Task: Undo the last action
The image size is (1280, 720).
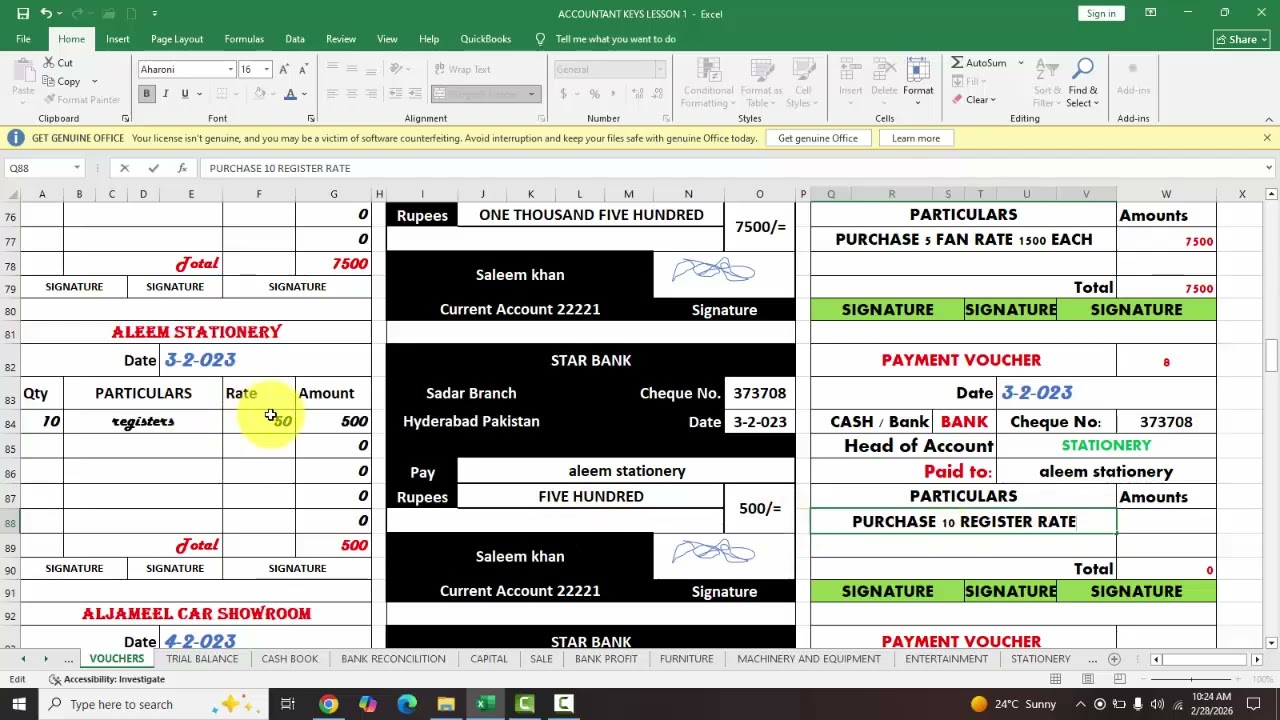Action: click(x=46, y=13)
